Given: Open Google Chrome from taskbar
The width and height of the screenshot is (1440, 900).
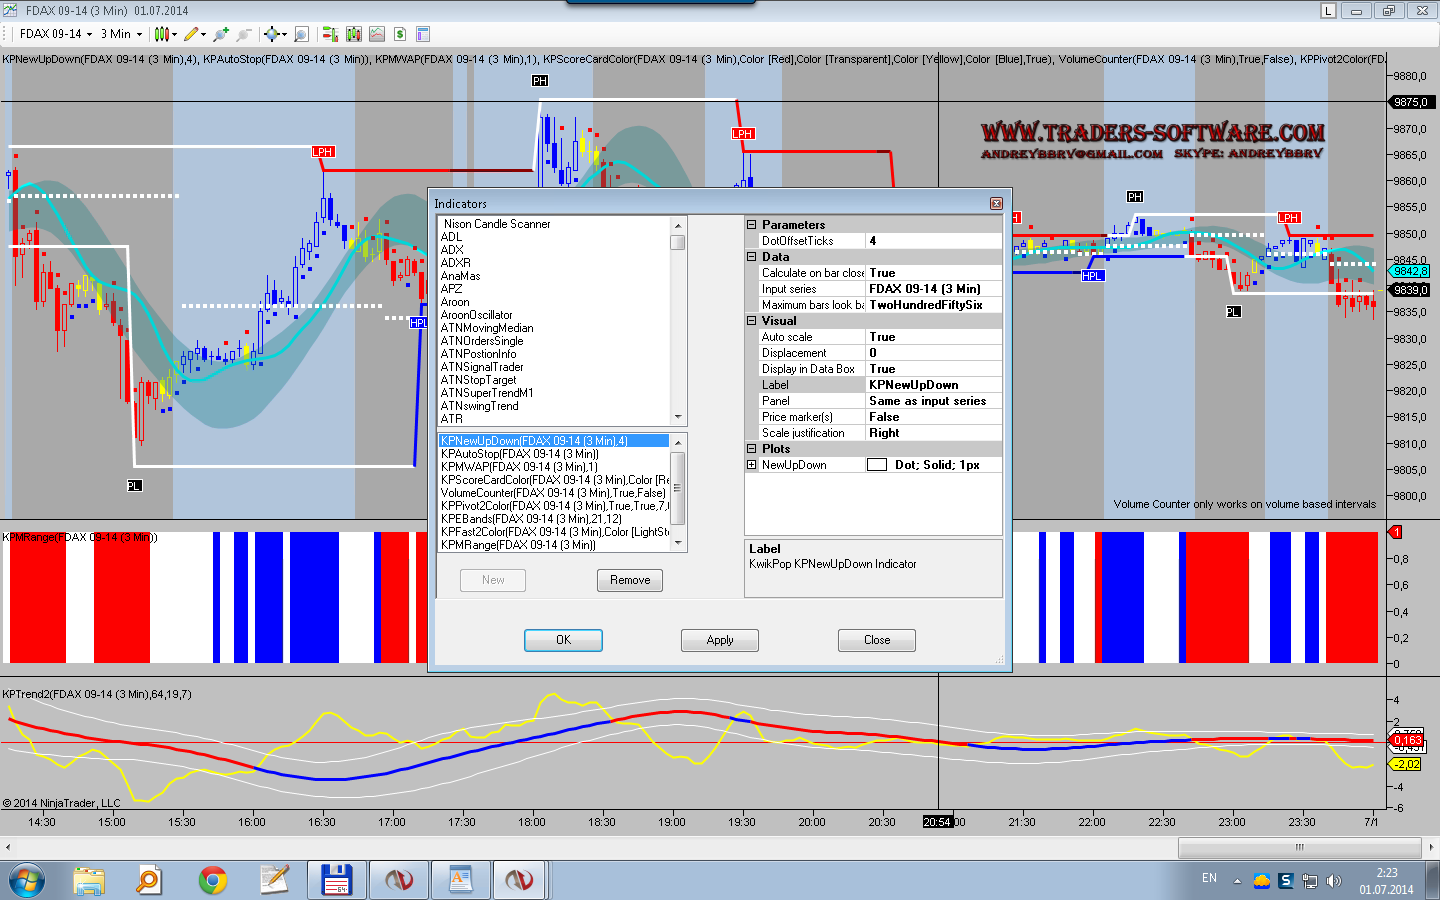Looking at the screenshot, I should tap(212, 880).
